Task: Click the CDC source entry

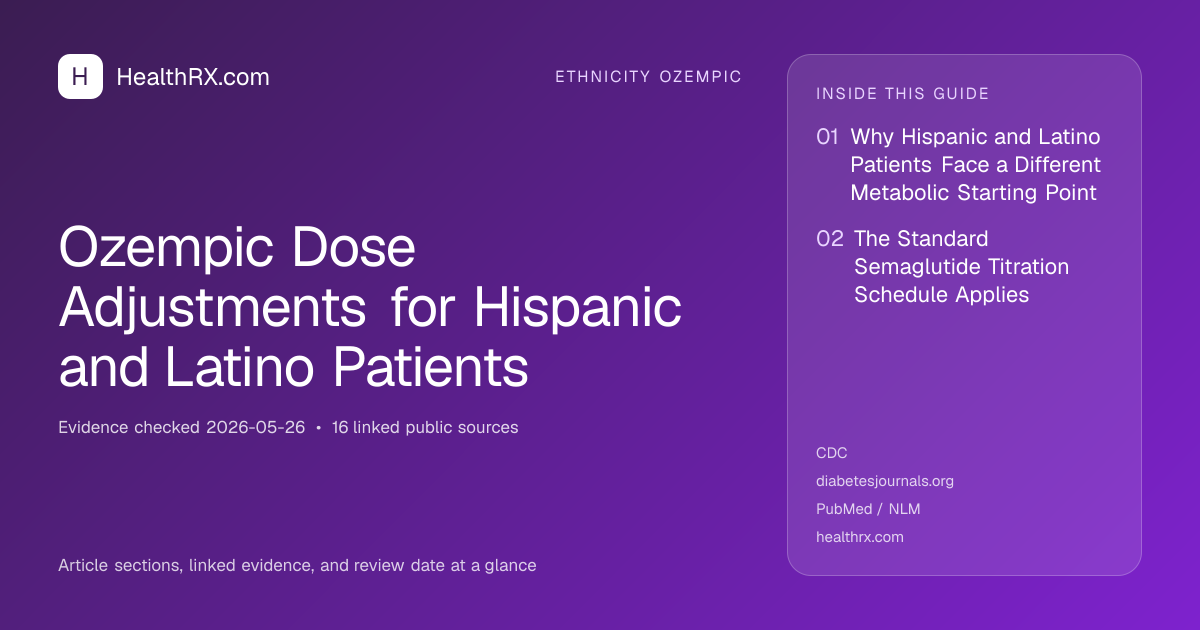Action: click(x=832, y=453)
